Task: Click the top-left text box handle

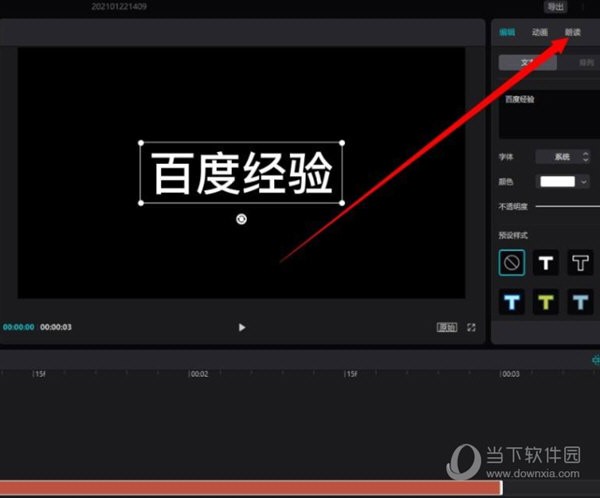Action: [141, 143]
